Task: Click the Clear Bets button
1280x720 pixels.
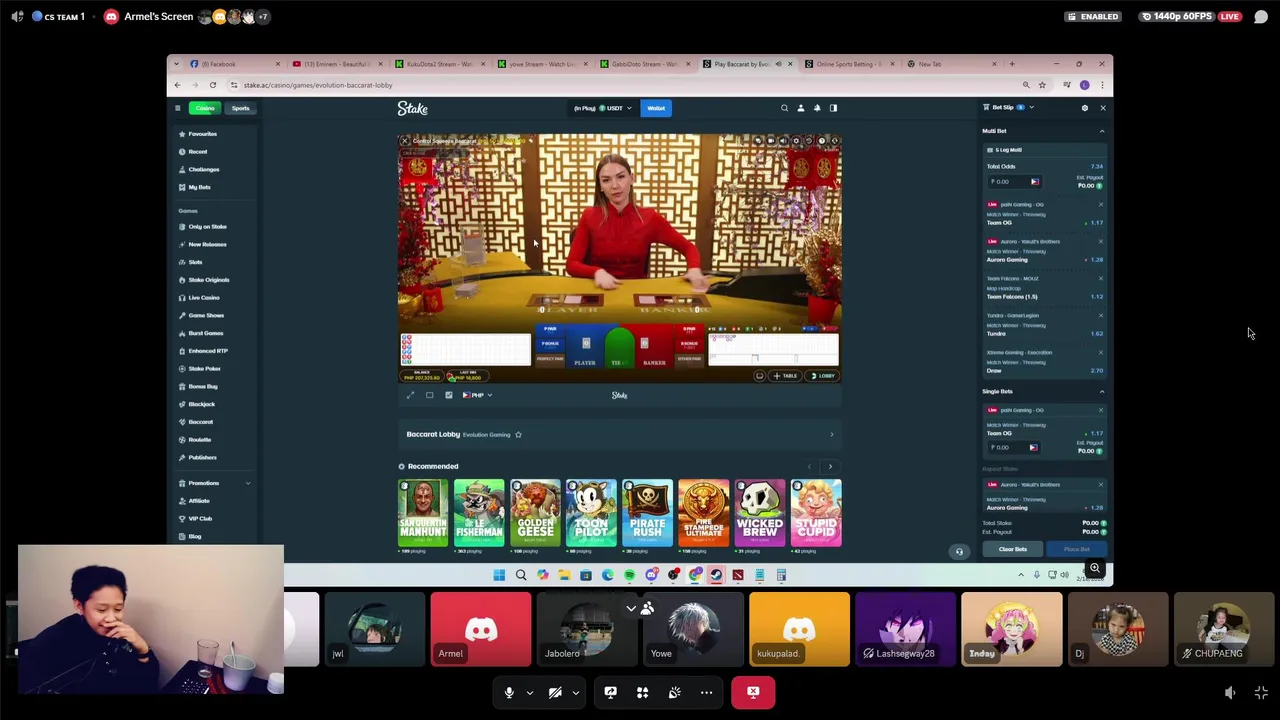Action: click(x=1012, y=549)
